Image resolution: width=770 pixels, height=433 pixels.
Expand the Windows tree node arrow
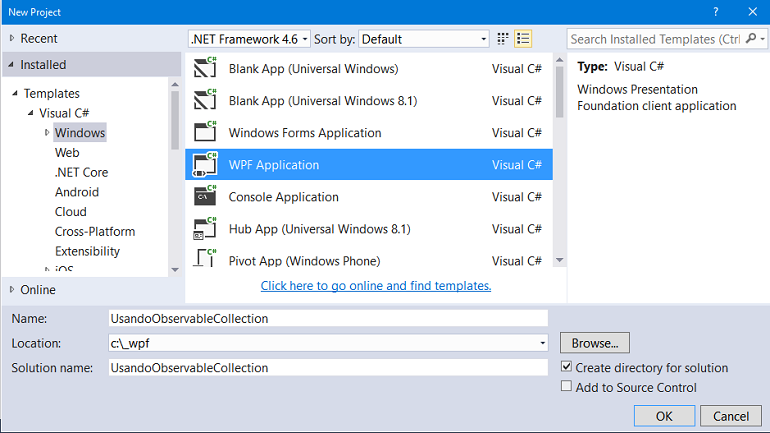point(47,133)
